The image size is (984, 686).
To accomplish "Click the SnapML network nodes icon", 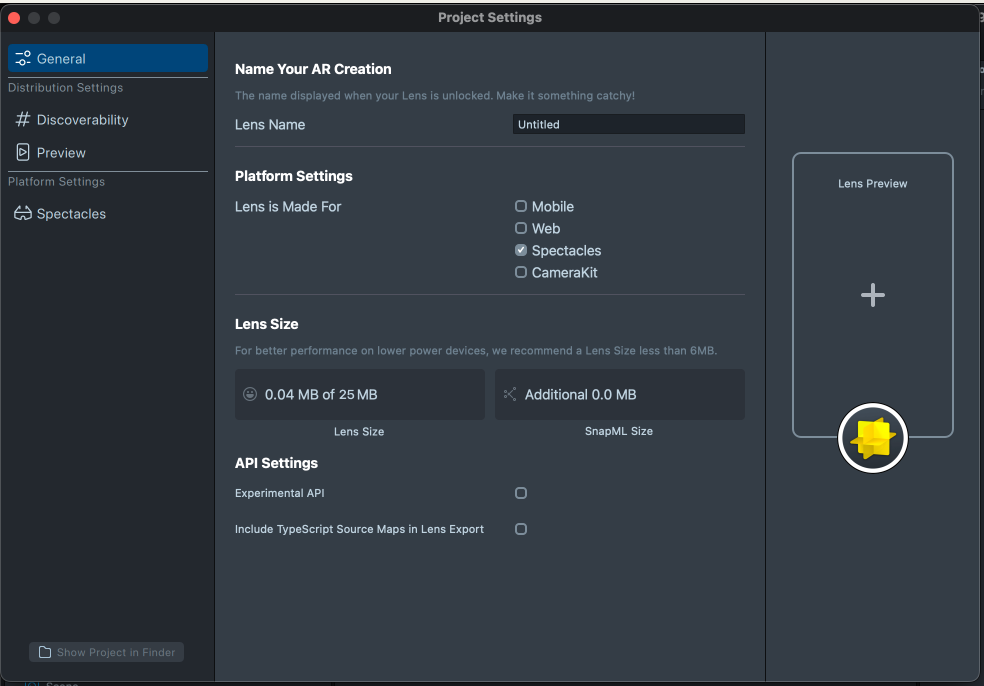I will point(510,395).
